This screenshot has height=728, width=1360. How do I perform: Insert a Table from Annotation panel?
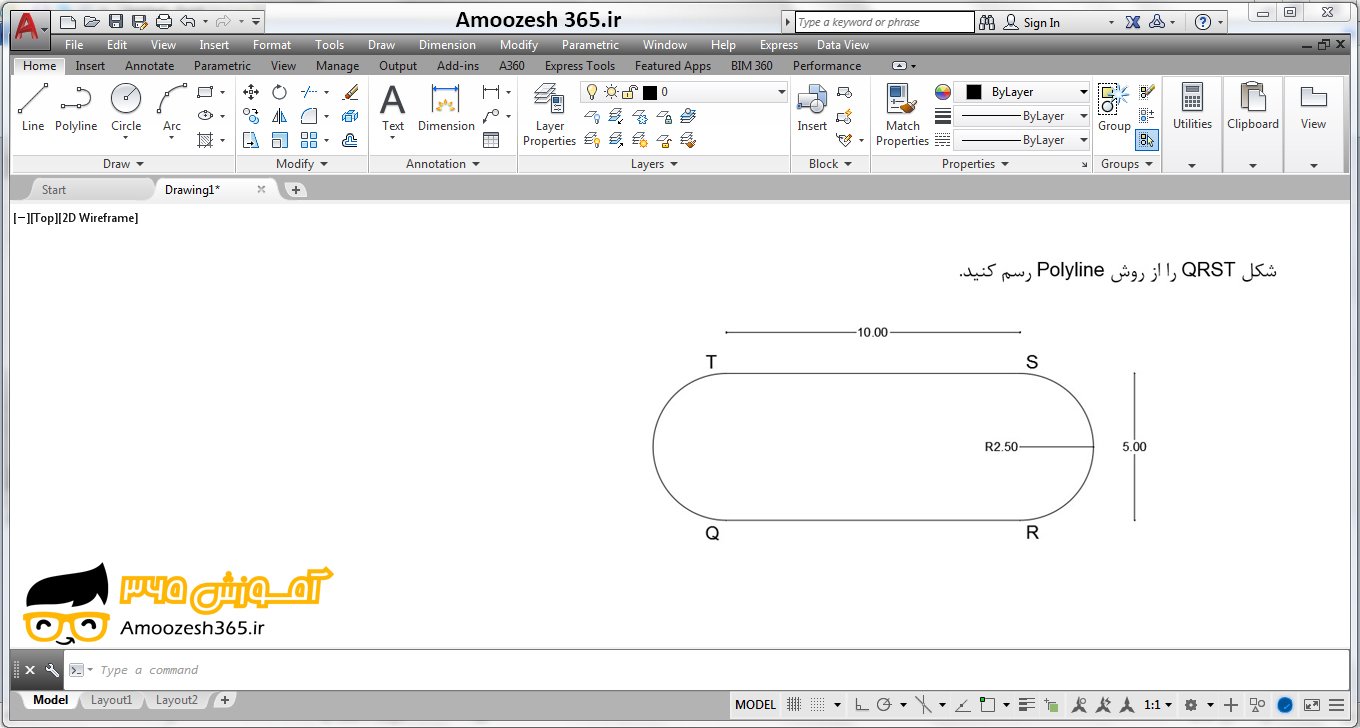coord(491,140)
